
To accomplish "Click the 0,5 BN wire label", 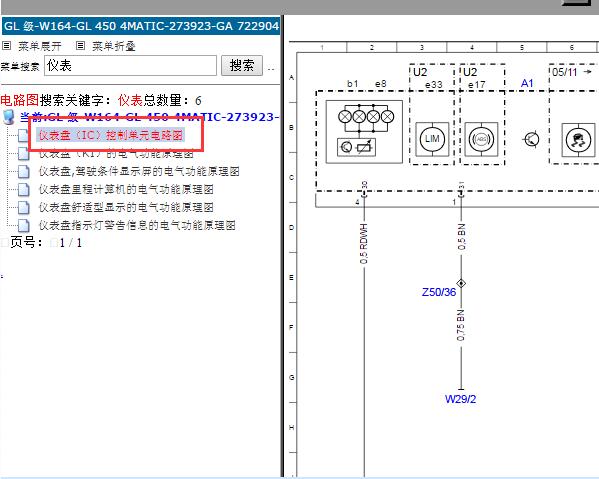I will coord(461,237).
